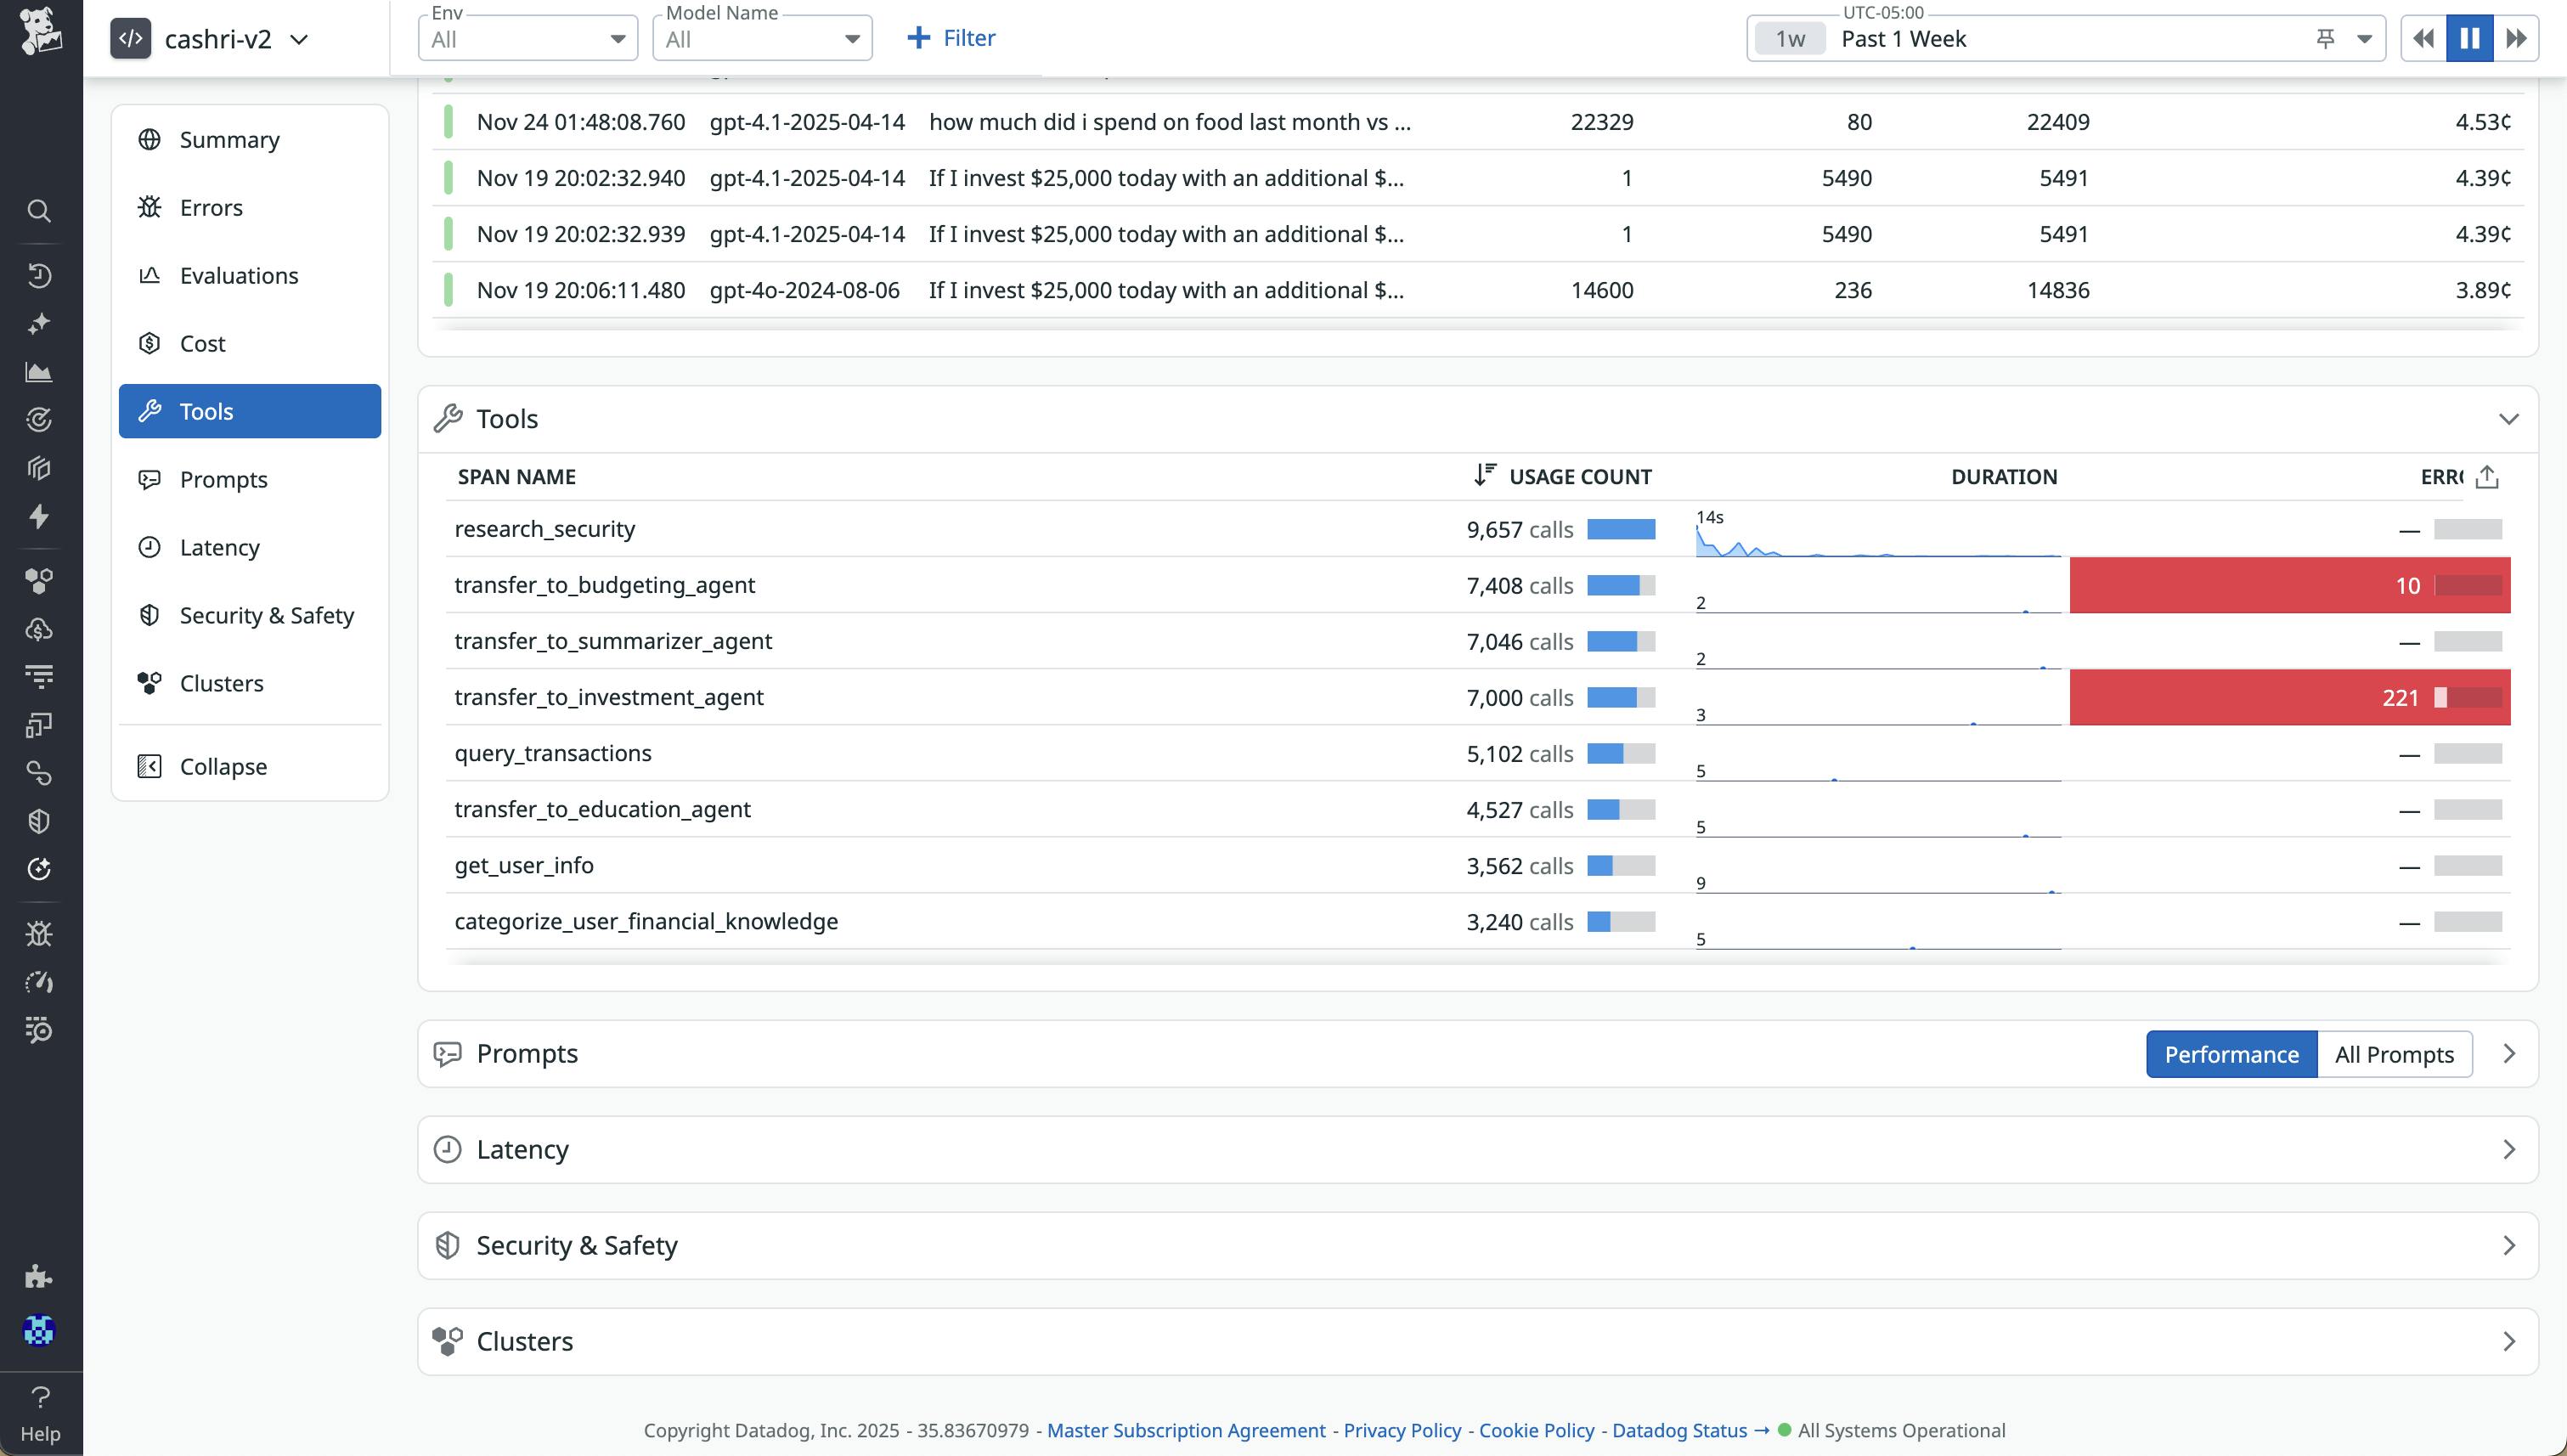
Task: Click the lightning bolt icon in the sidebar
Action: pyautogui.click(x=39, y=517)
